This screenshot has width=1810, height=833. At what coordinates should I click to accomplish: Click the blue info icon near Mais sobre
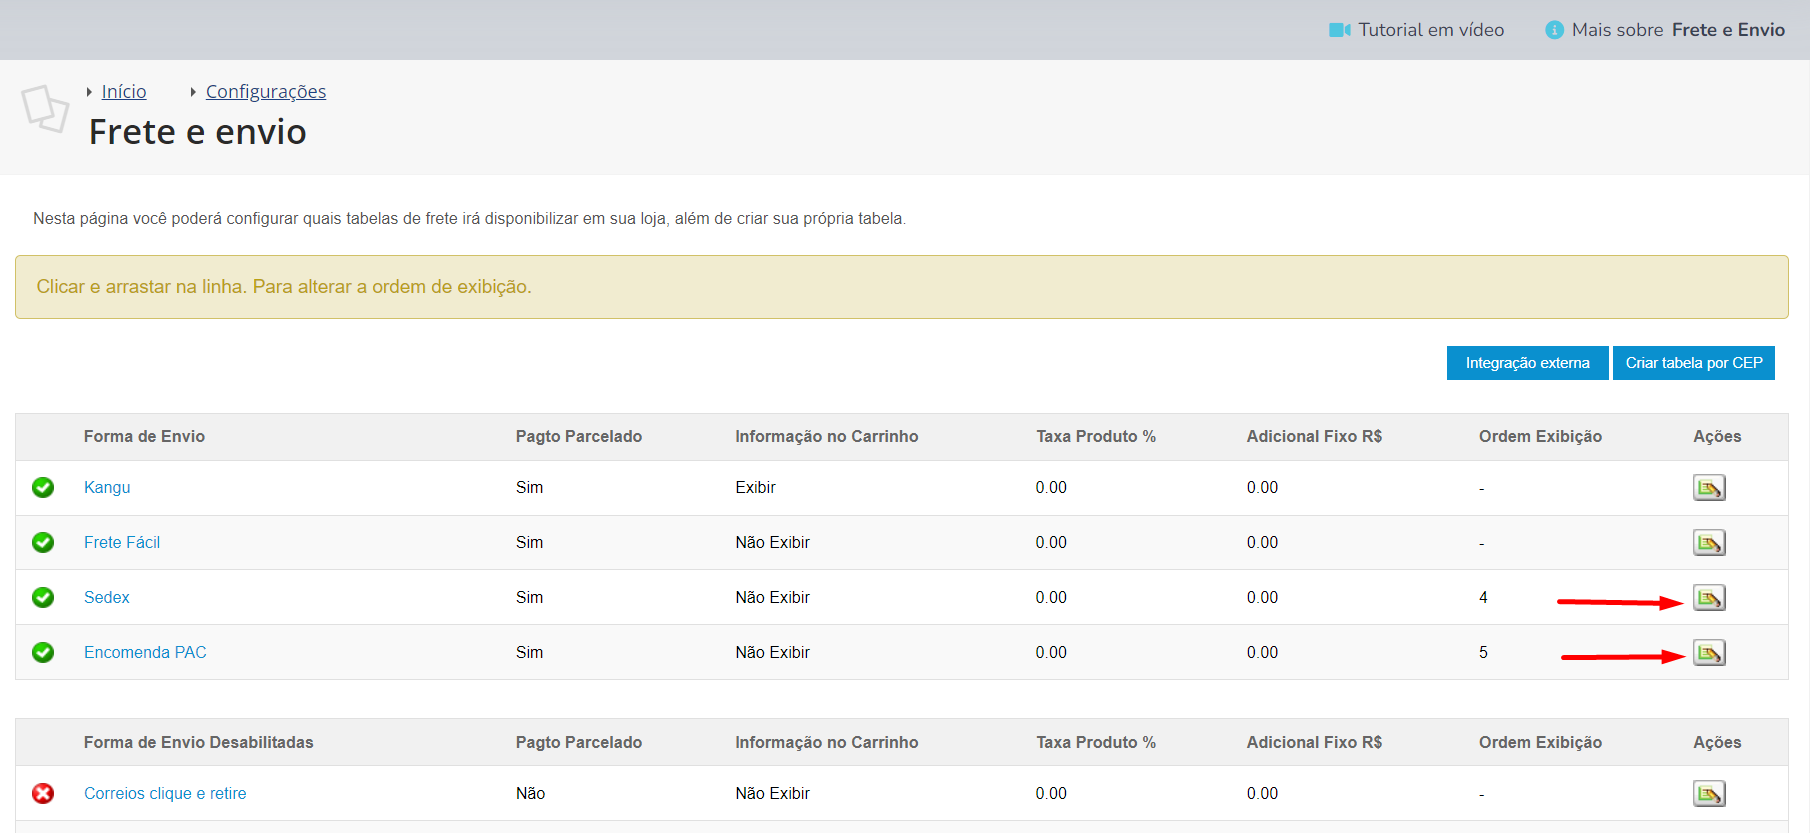(x=1554, y=30)
